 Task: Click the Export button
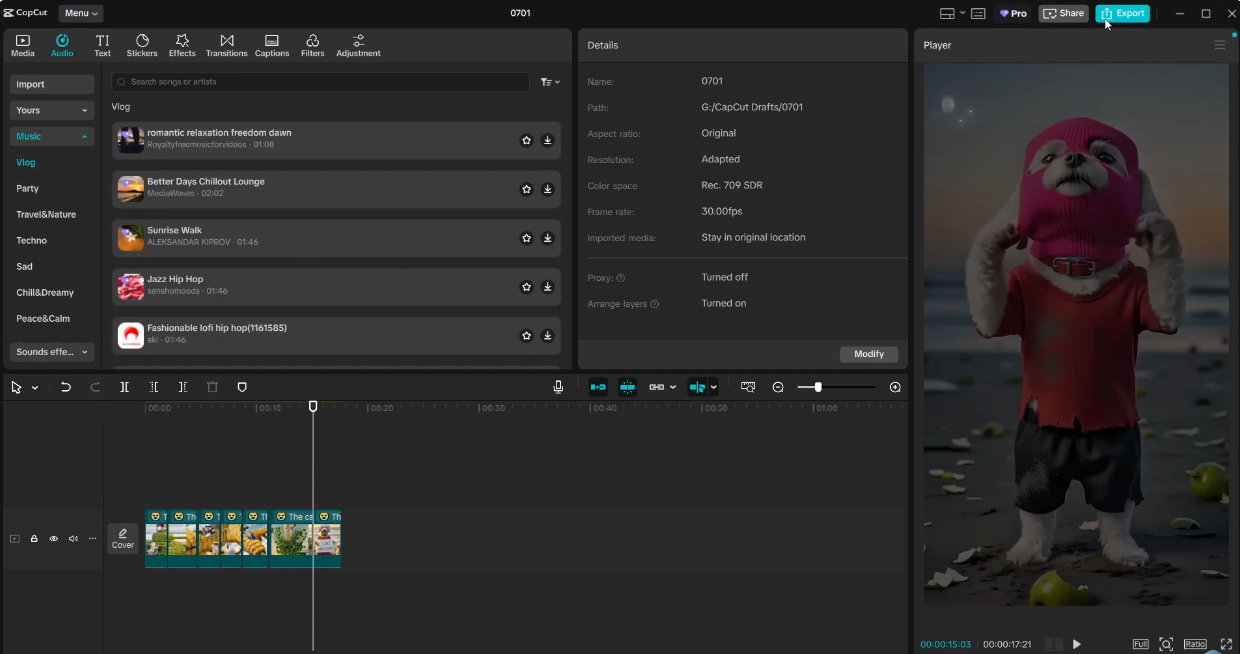(1122, 13)
